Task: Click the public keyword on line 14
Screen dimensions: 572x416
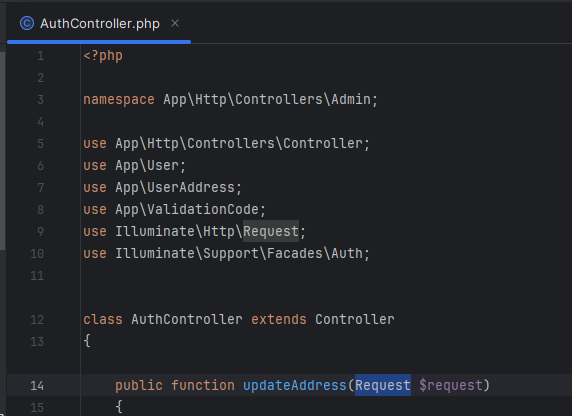Action: click(x=139, y=385)
